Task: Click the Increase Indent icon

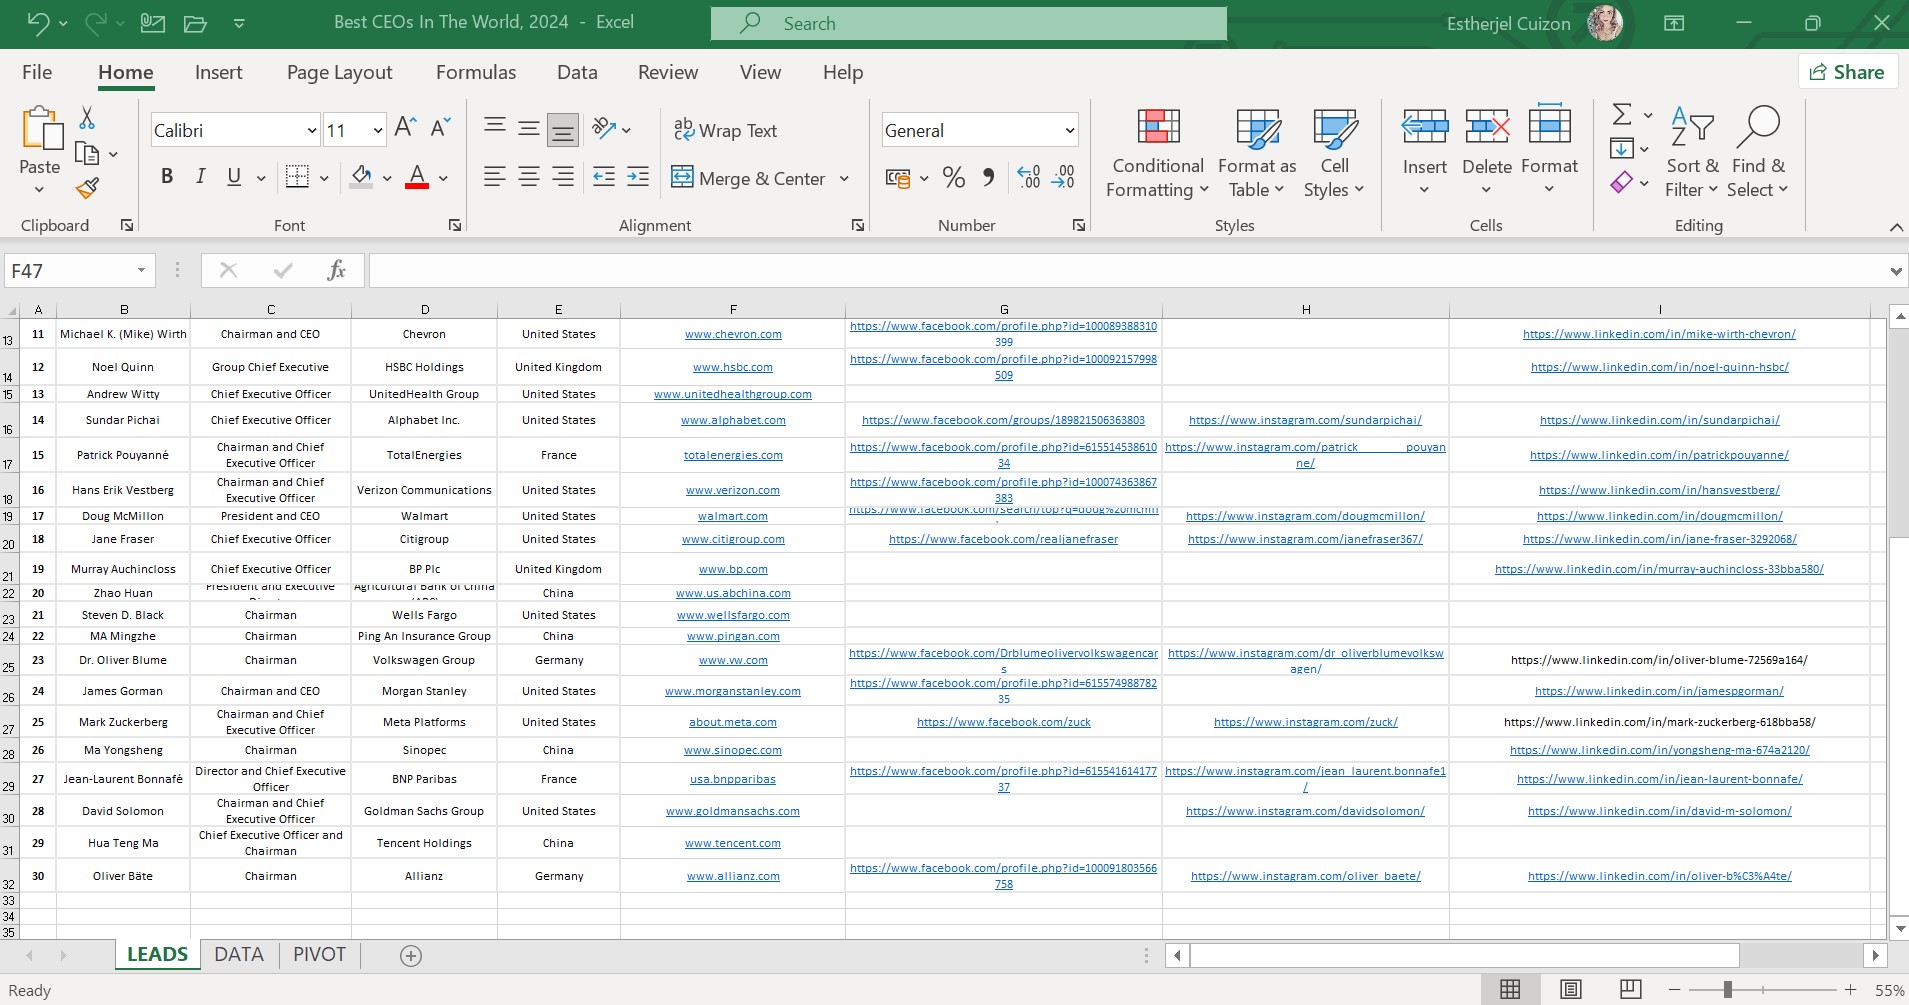Action: pos(638,177)
